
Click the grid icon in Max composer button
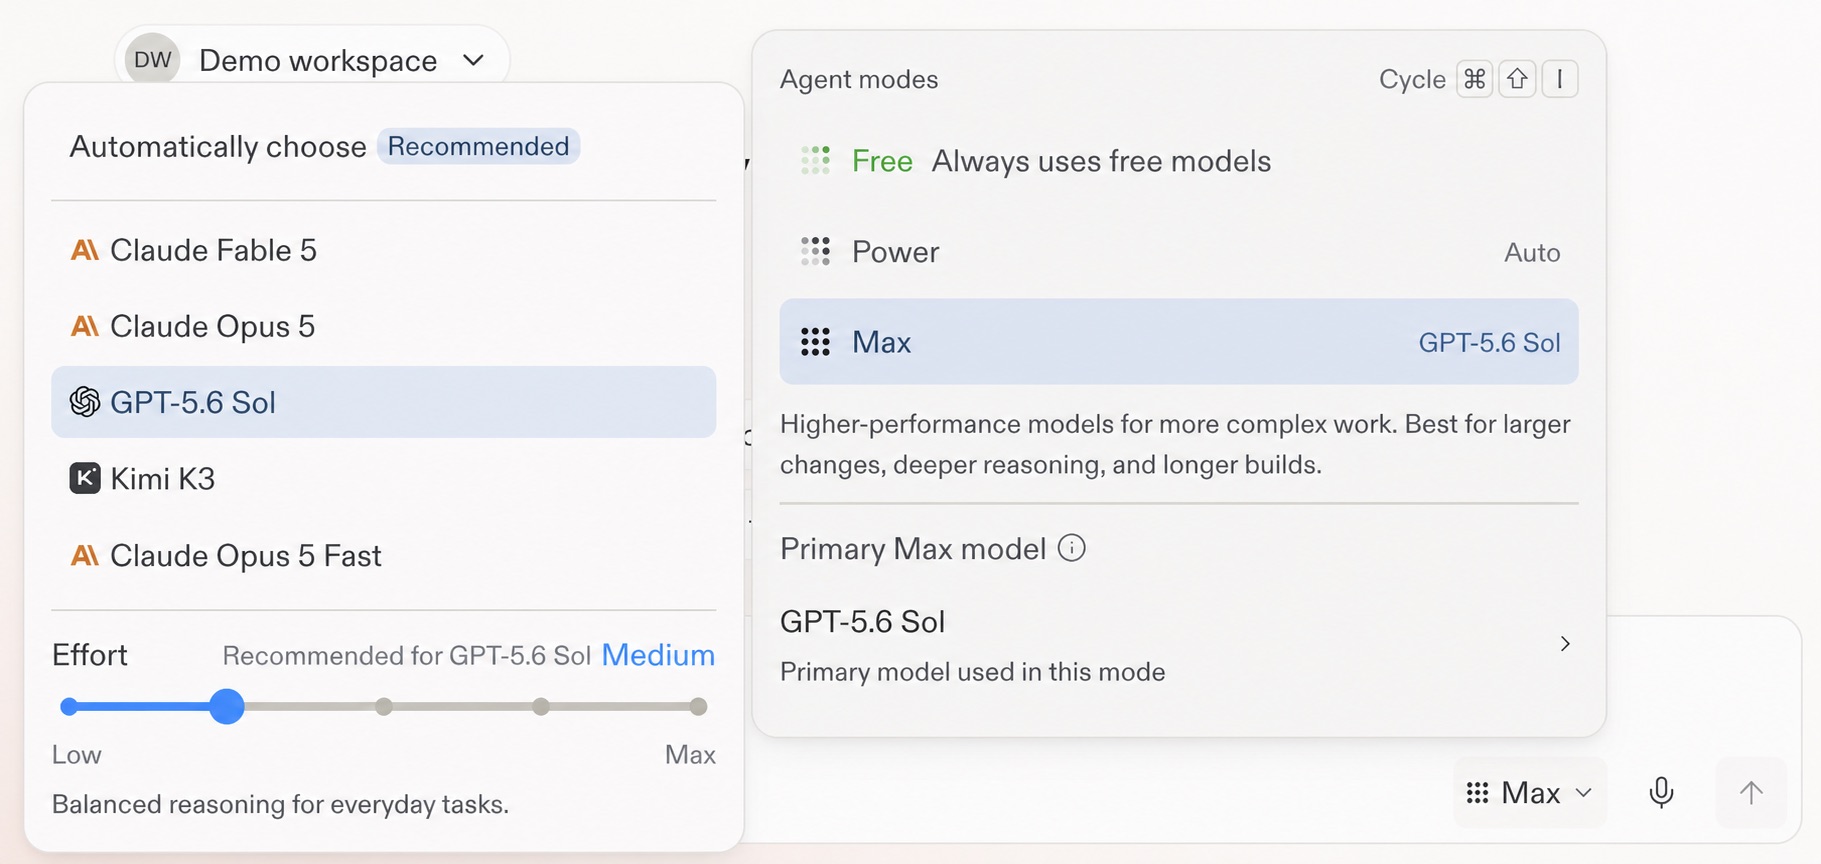click(1477, 793)
